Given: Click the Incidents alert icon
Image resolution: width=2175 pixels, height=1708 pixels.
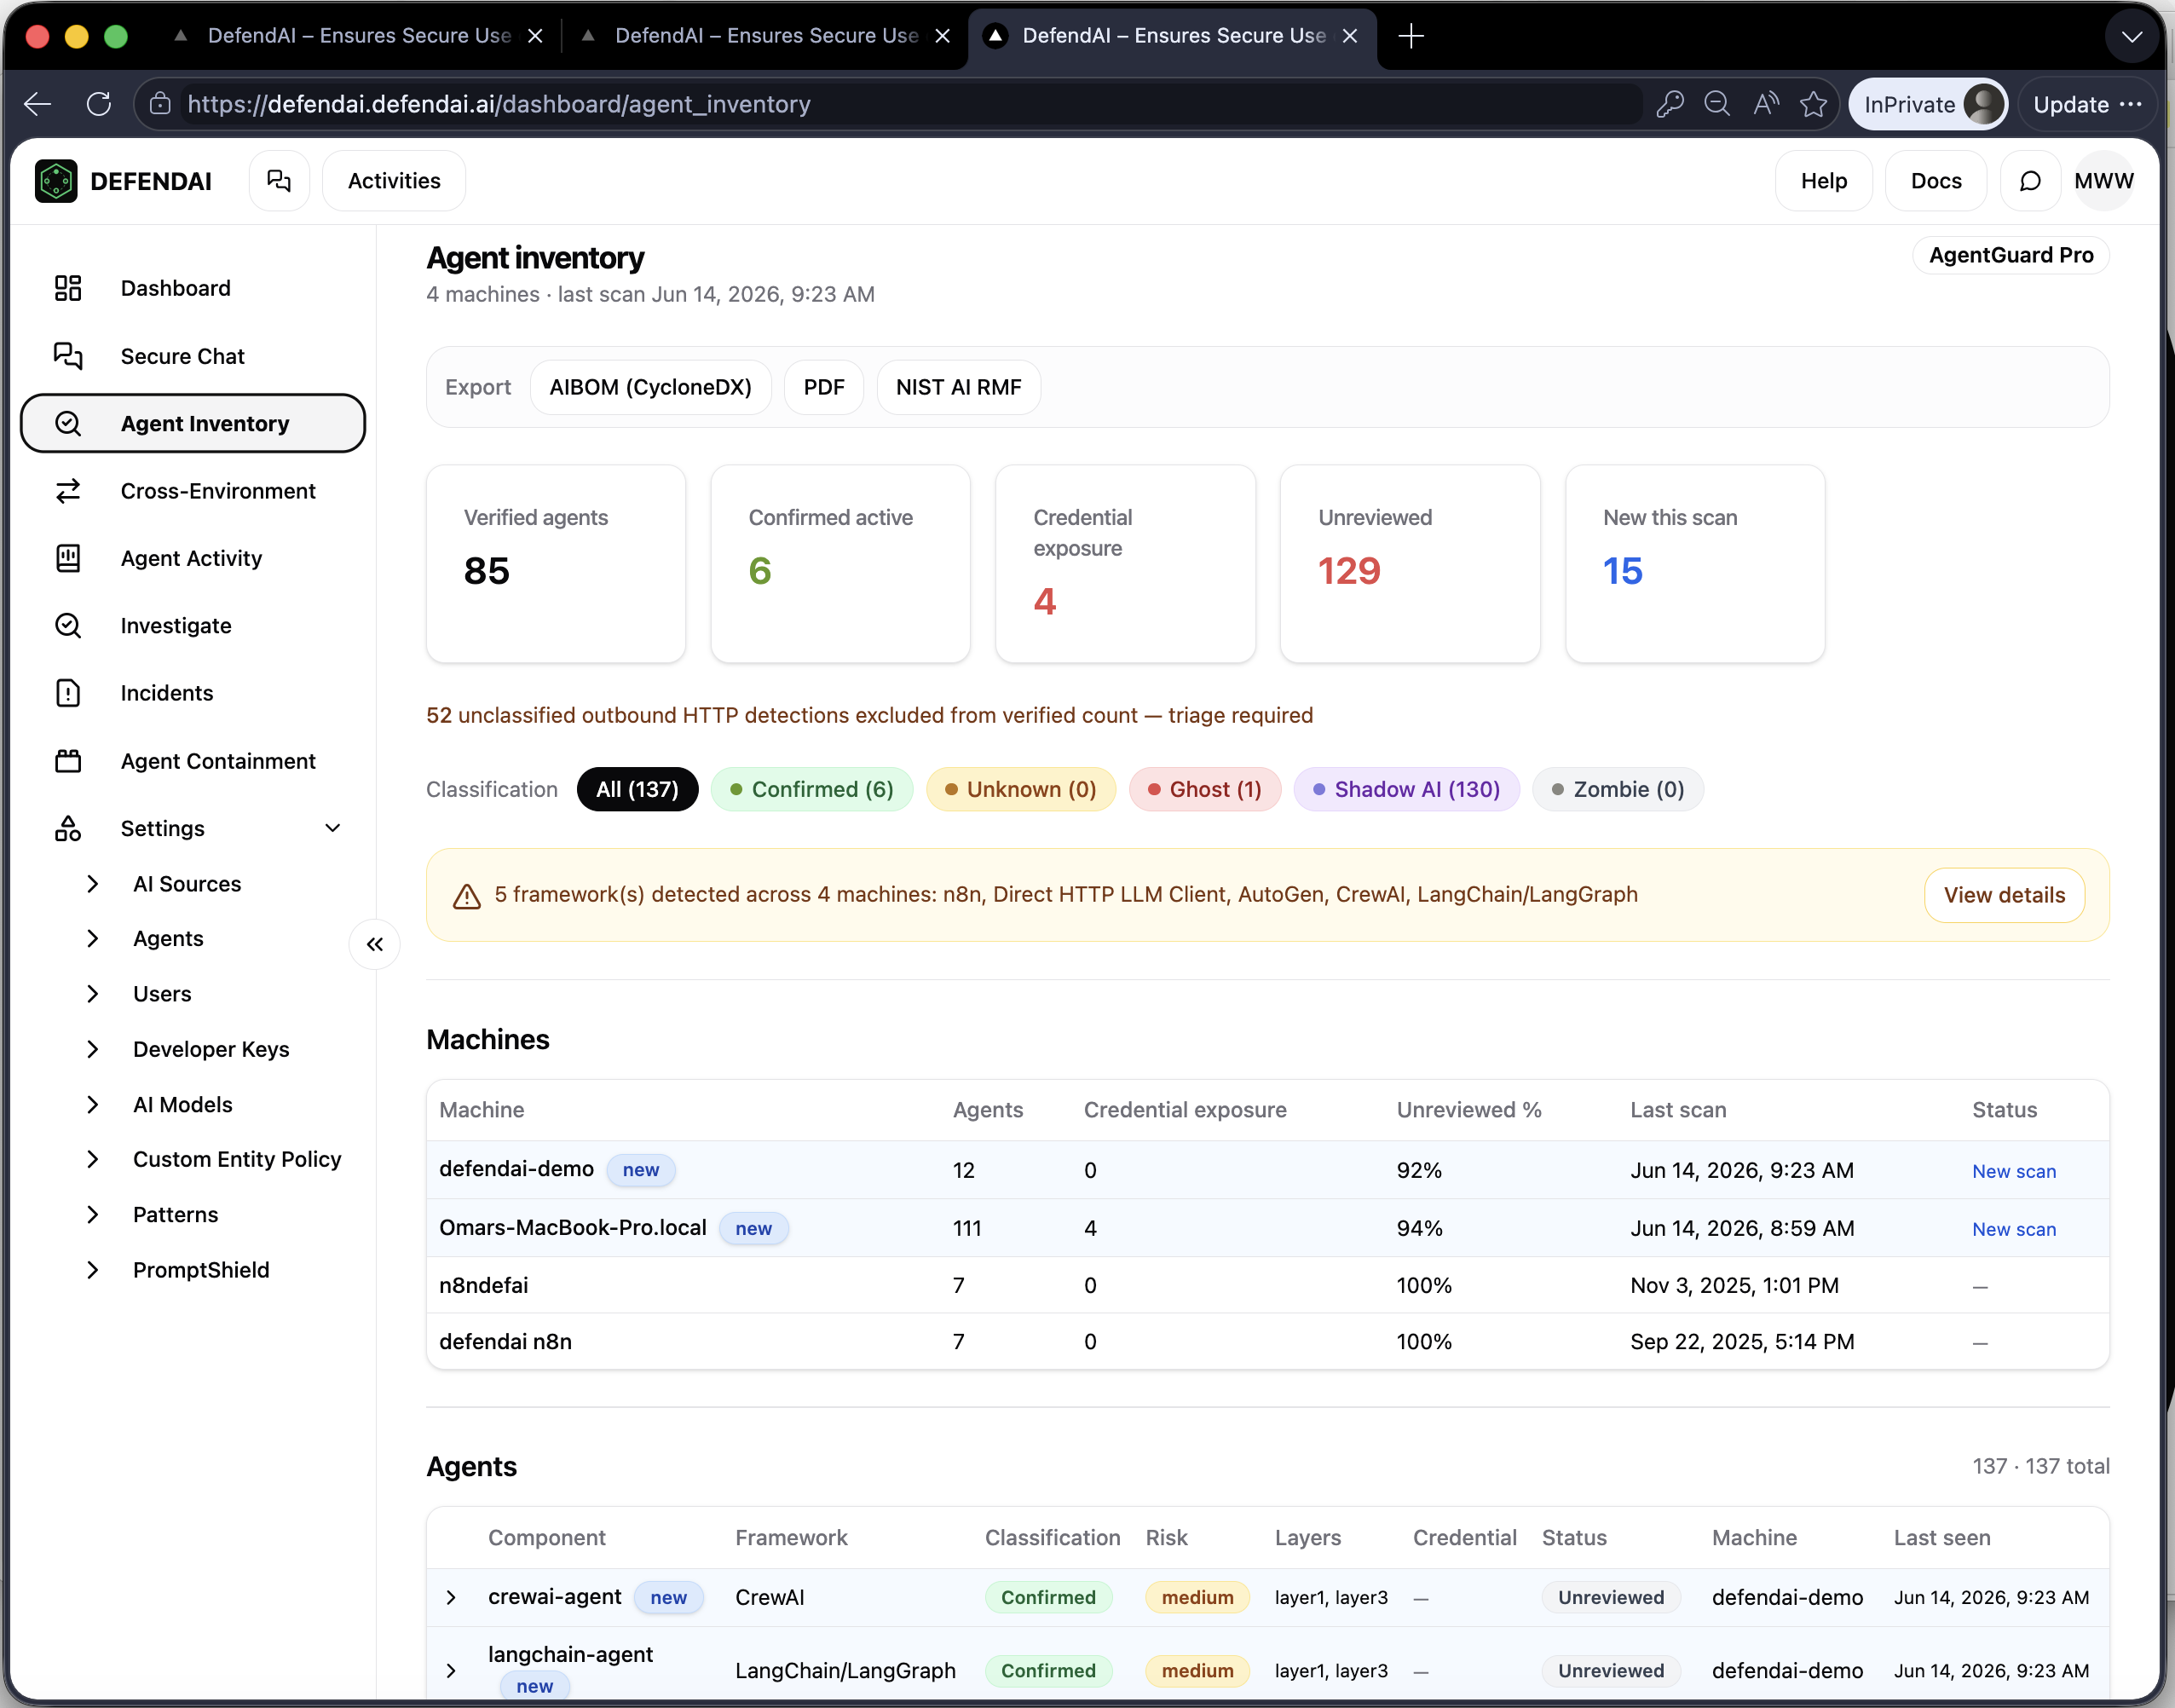Looking at the screenshot, I should click(x=68, y=693).
